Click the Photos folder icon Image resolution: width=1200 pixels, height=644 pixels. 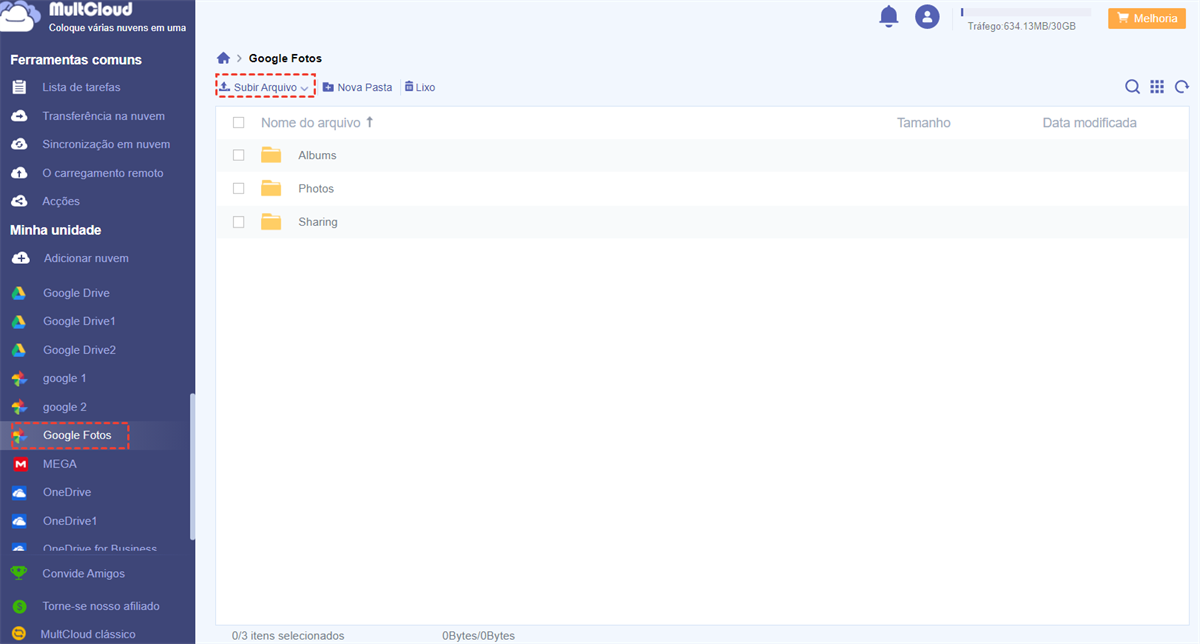click(271, 188)
